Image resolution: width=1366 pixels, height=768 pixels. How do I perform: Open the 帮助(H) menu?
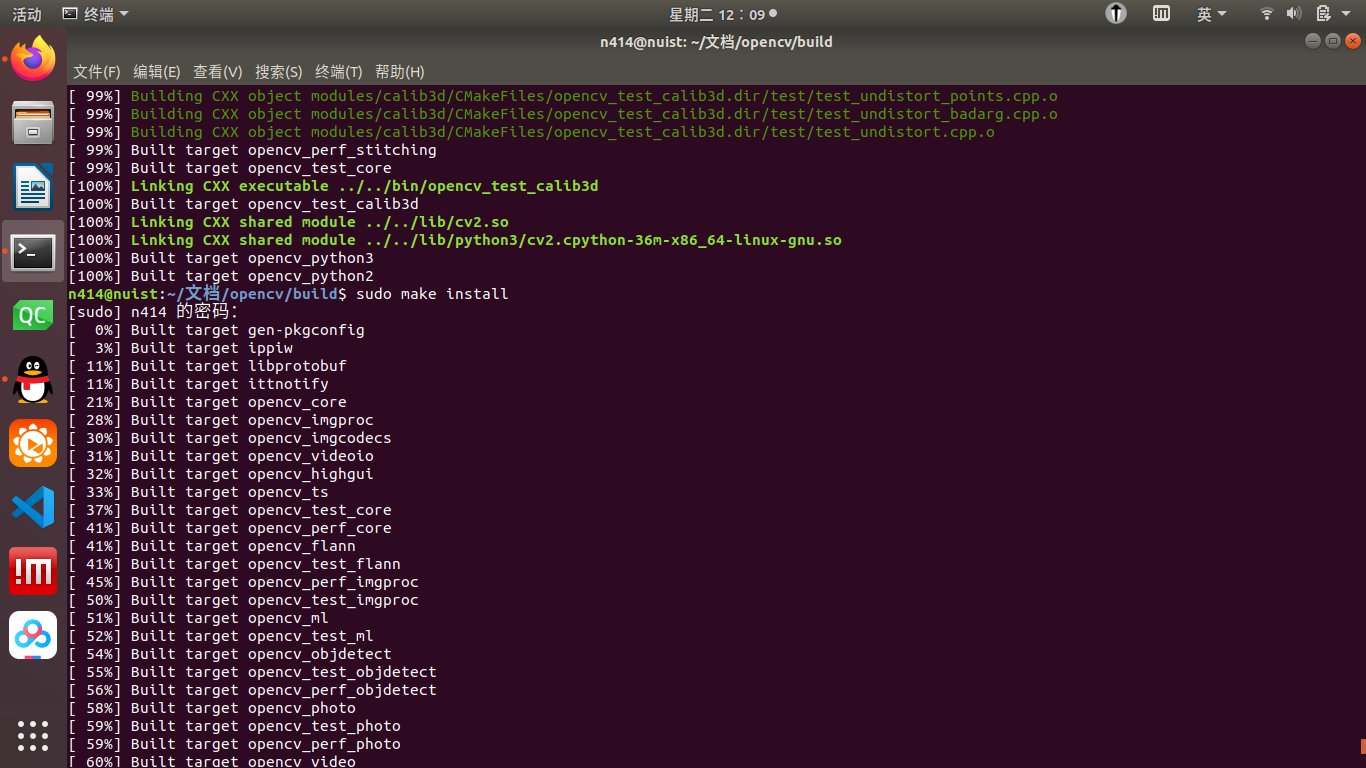pos(400,72)
